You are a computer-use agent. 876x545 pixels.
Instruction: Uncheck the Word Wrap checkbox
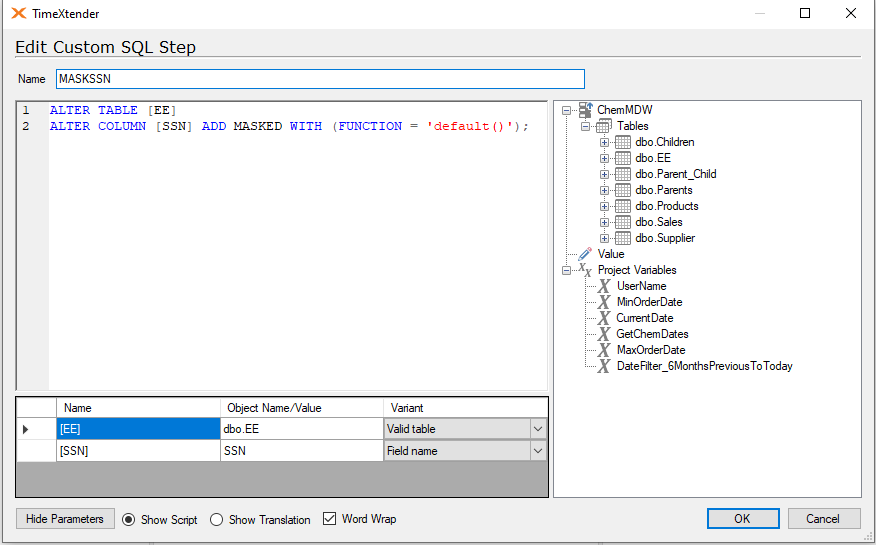click(330, 519)
